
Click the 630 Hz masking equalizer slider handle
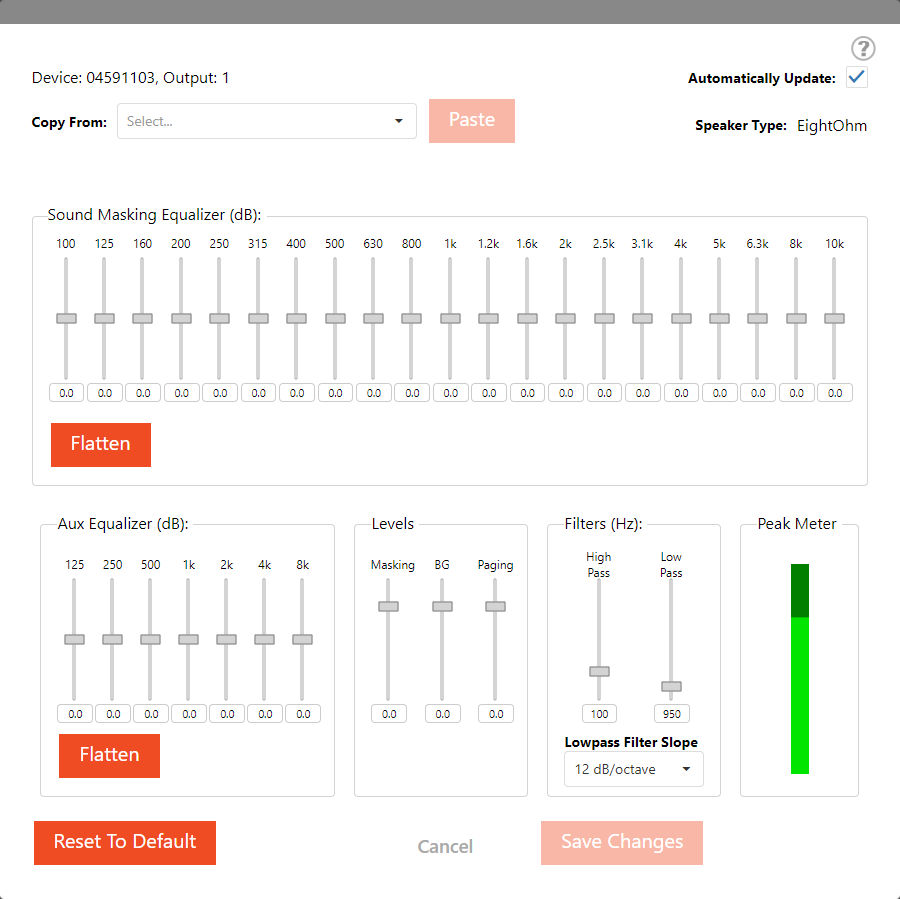373,319
